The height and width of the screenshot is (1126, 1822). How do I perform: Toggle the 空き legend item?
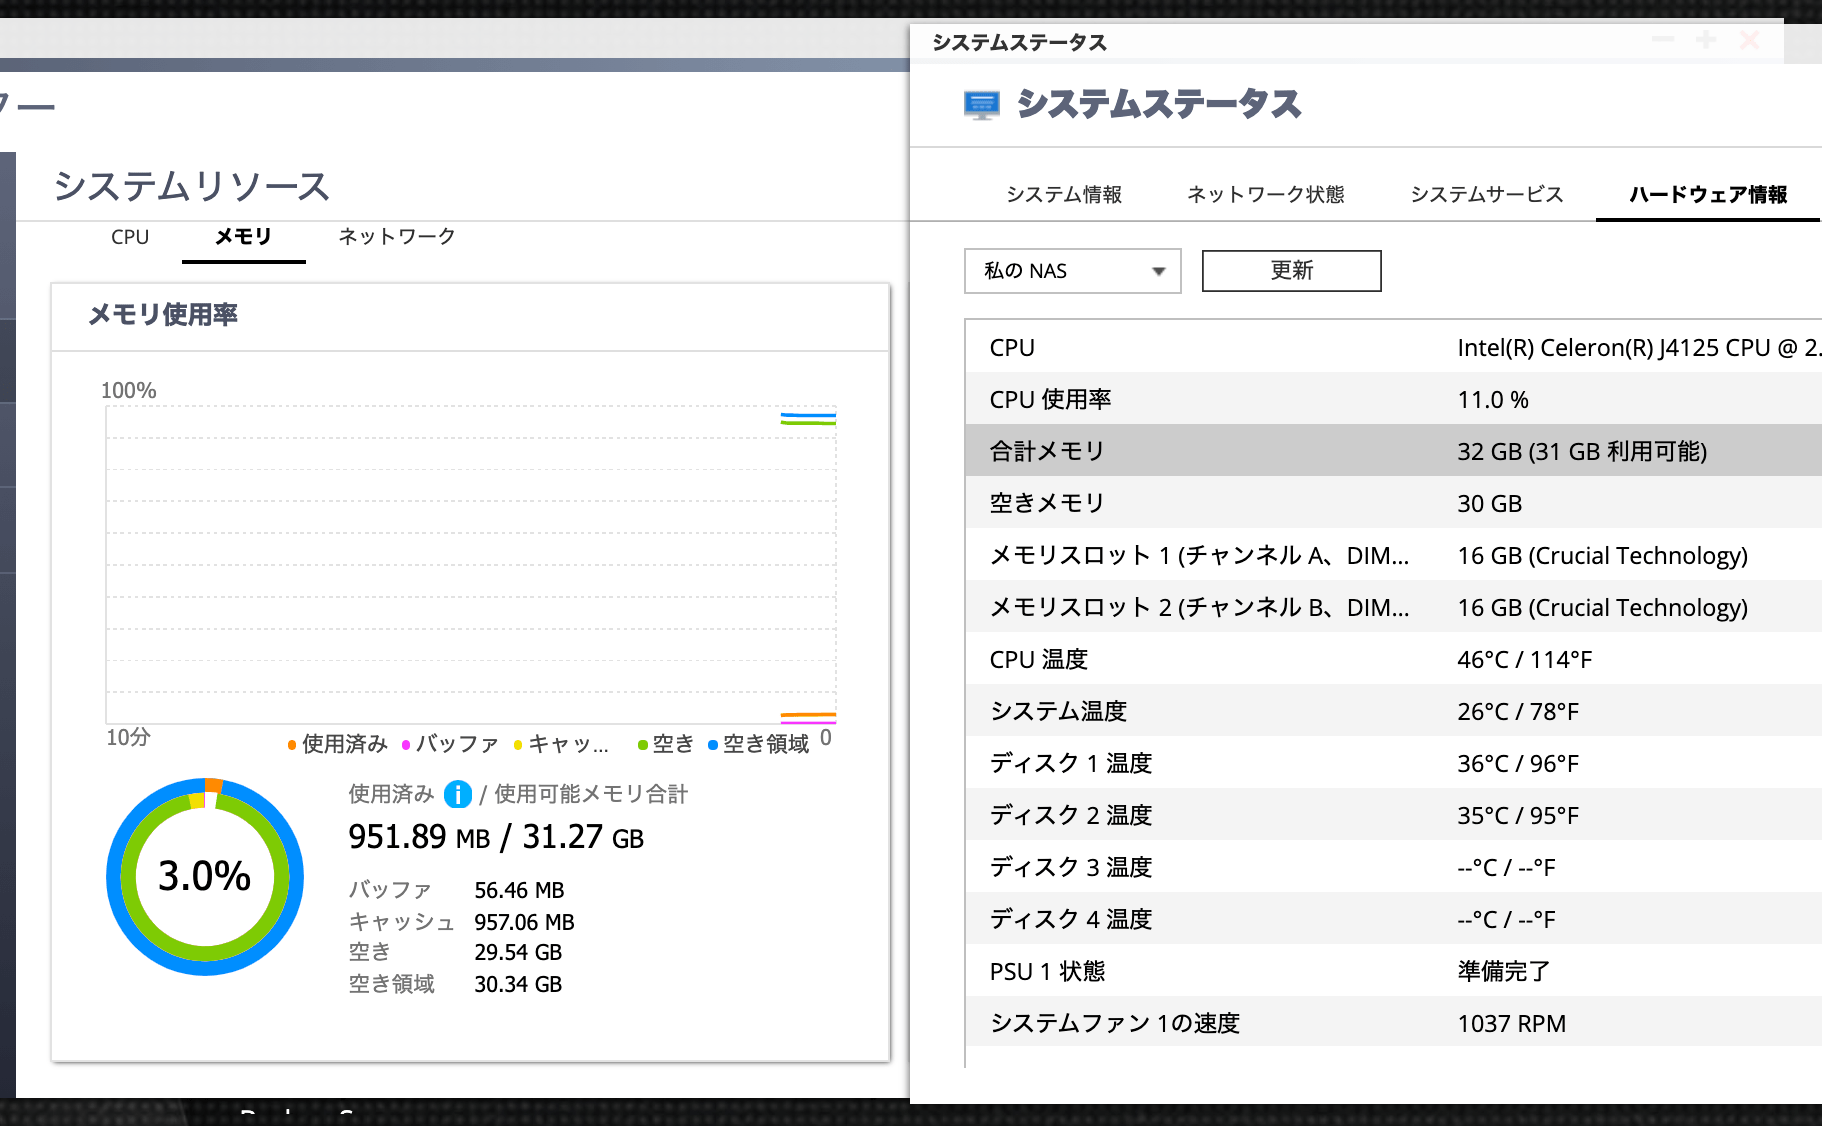(668, 744)
